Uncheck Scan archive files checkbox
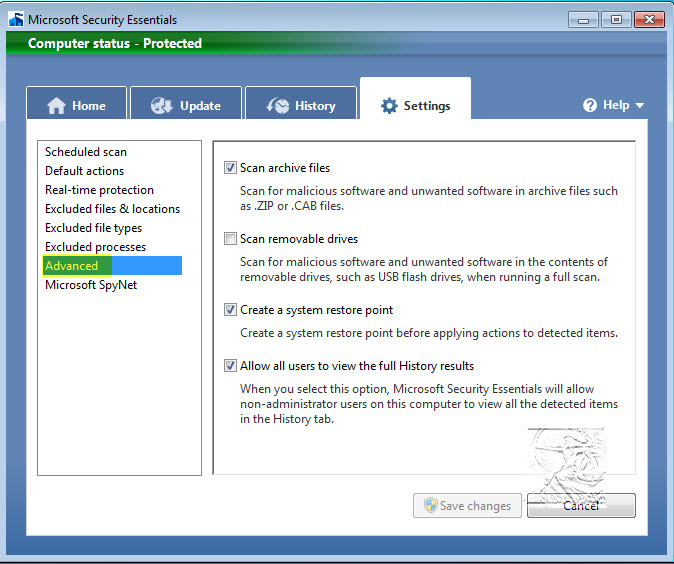The height and width of the screenshot is (564, 674). (231, 168)
